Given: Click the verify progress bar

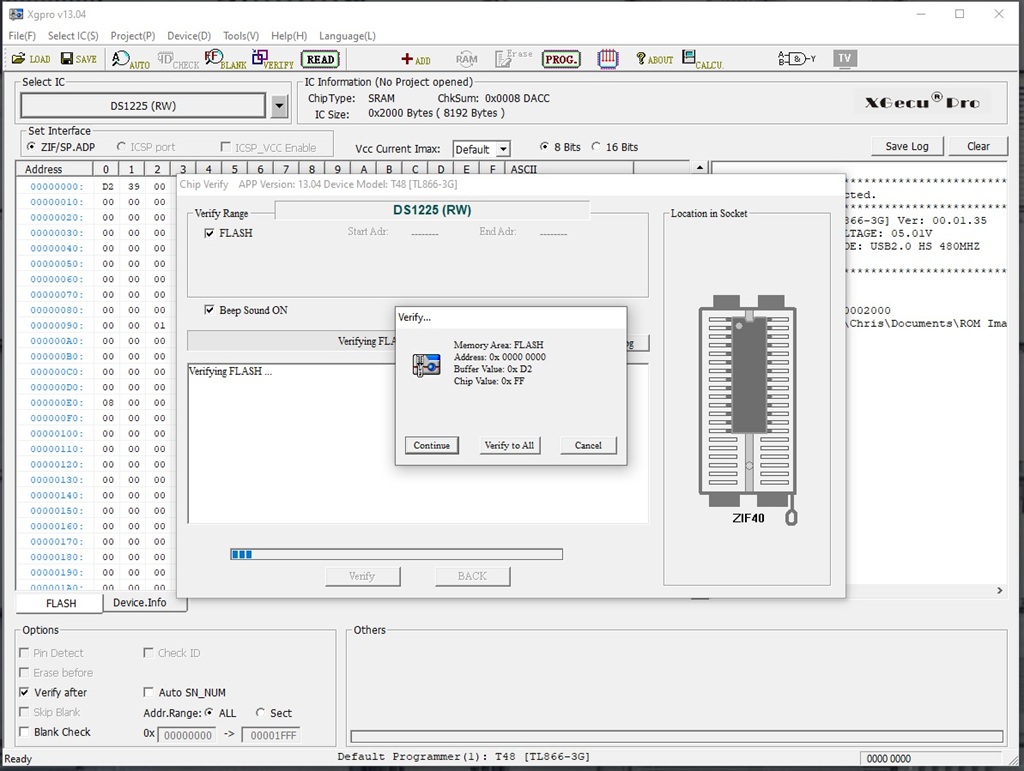Looking at the screenshot, I should pyautogui.click(x=396, y=554).
